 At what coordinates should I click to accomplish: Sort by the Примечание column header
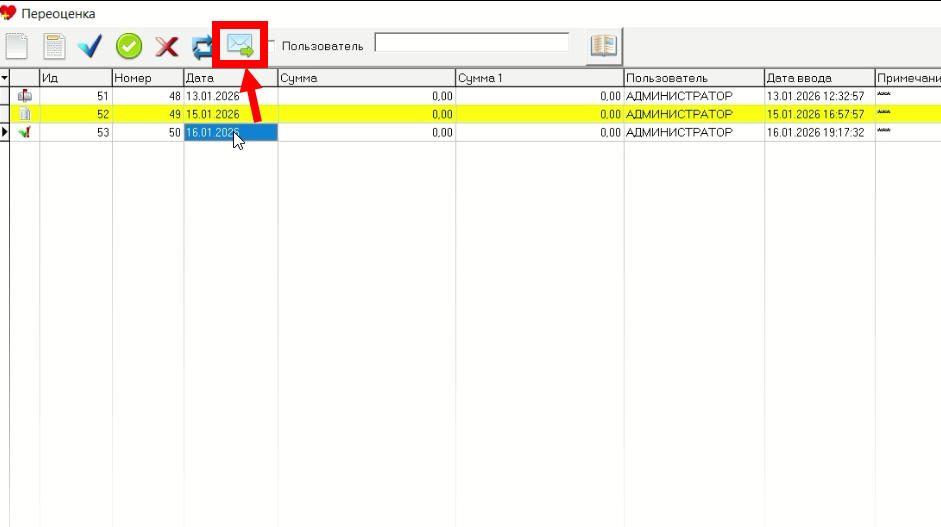click(x=908, y=78)
